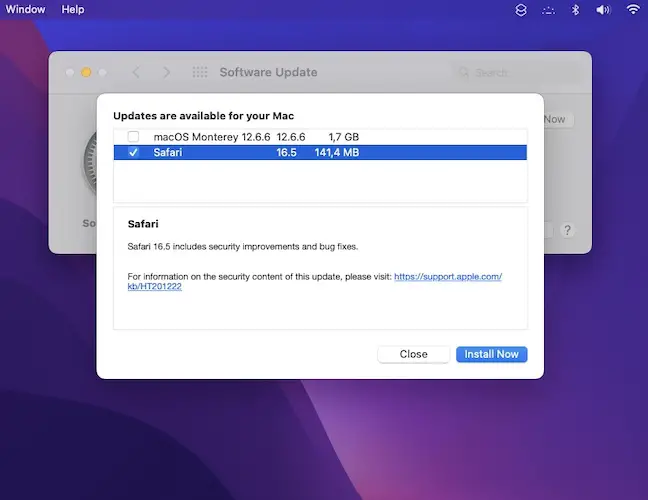The height and width of the screenshot is (500, 648).
Task: Click the Wi-Fi icon in the menu bar
Action: click(x=632, y=9)
